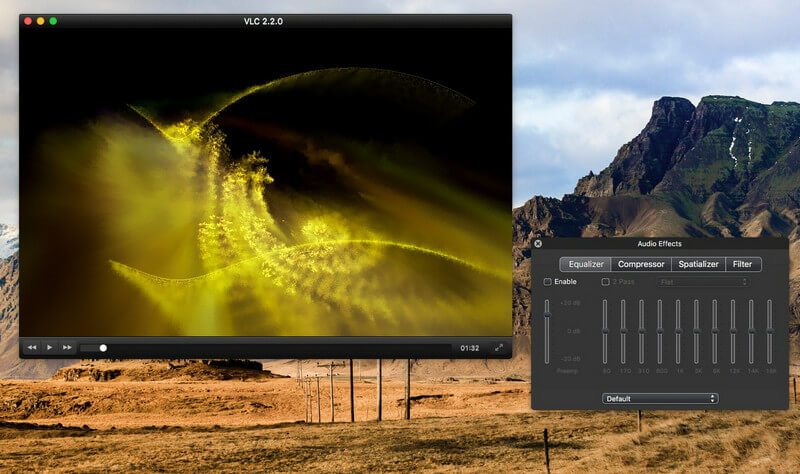800x474 pixels.
Task: Minimize VLC with the yellow button
Action: coord(40,21)
